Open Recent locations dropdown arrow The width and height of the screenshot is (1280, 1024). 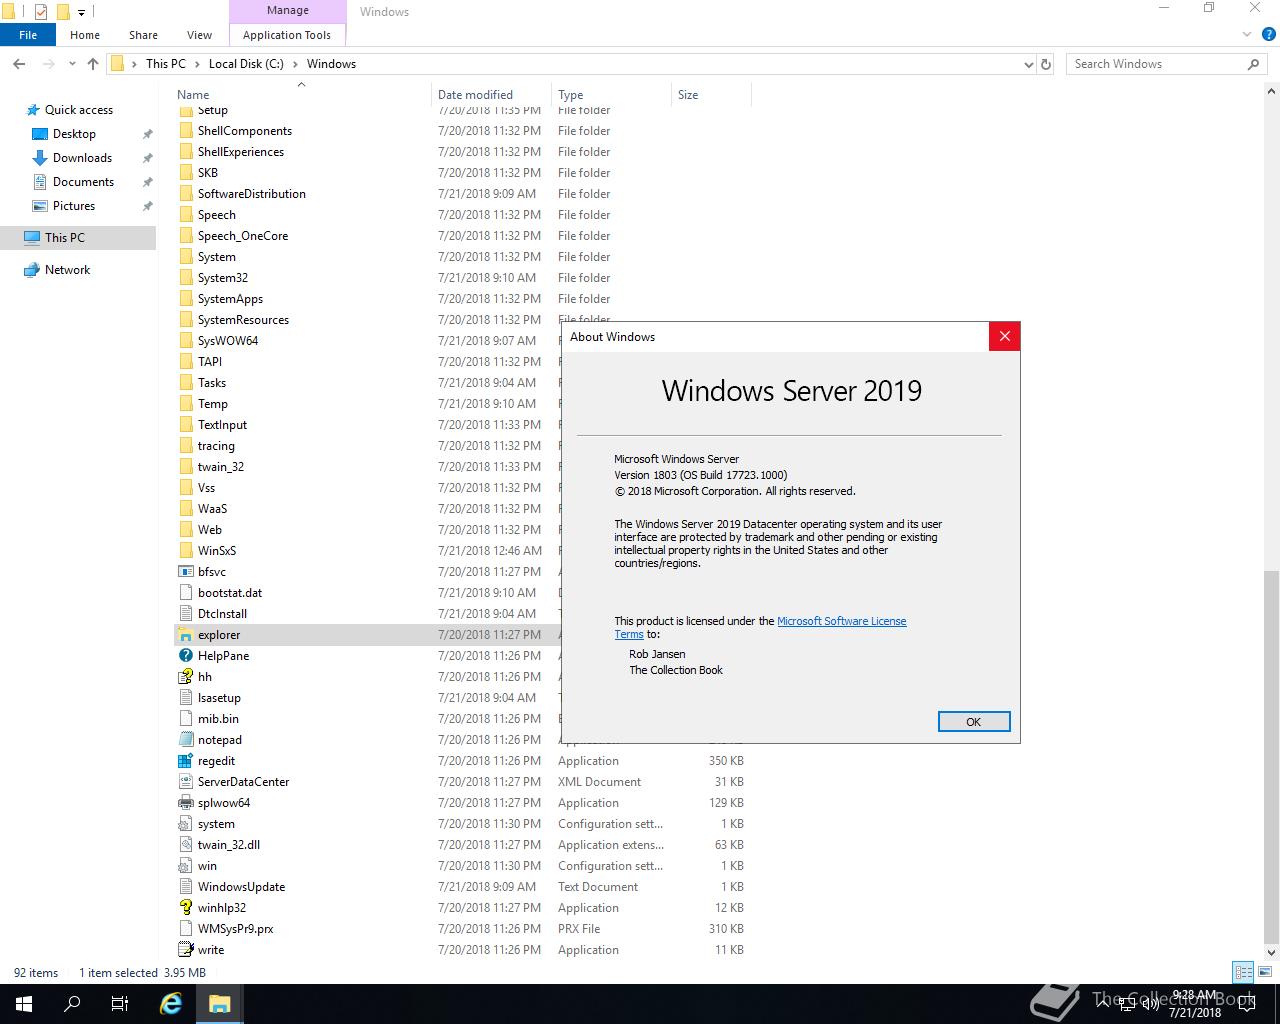tap(72, 64)
